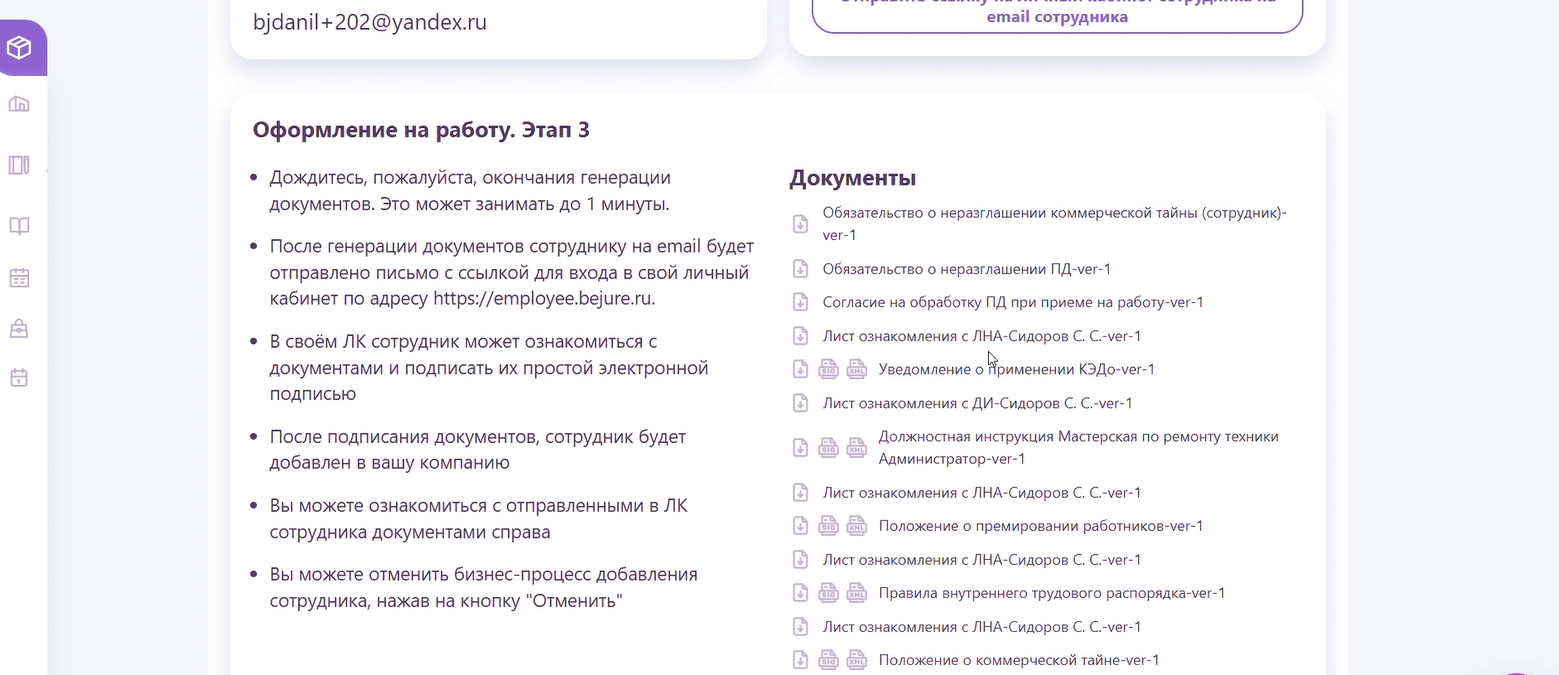The image size is (1559, 675).
Task: Download SIG for Положение о коммерческой тайне
Action: [828, 660]
